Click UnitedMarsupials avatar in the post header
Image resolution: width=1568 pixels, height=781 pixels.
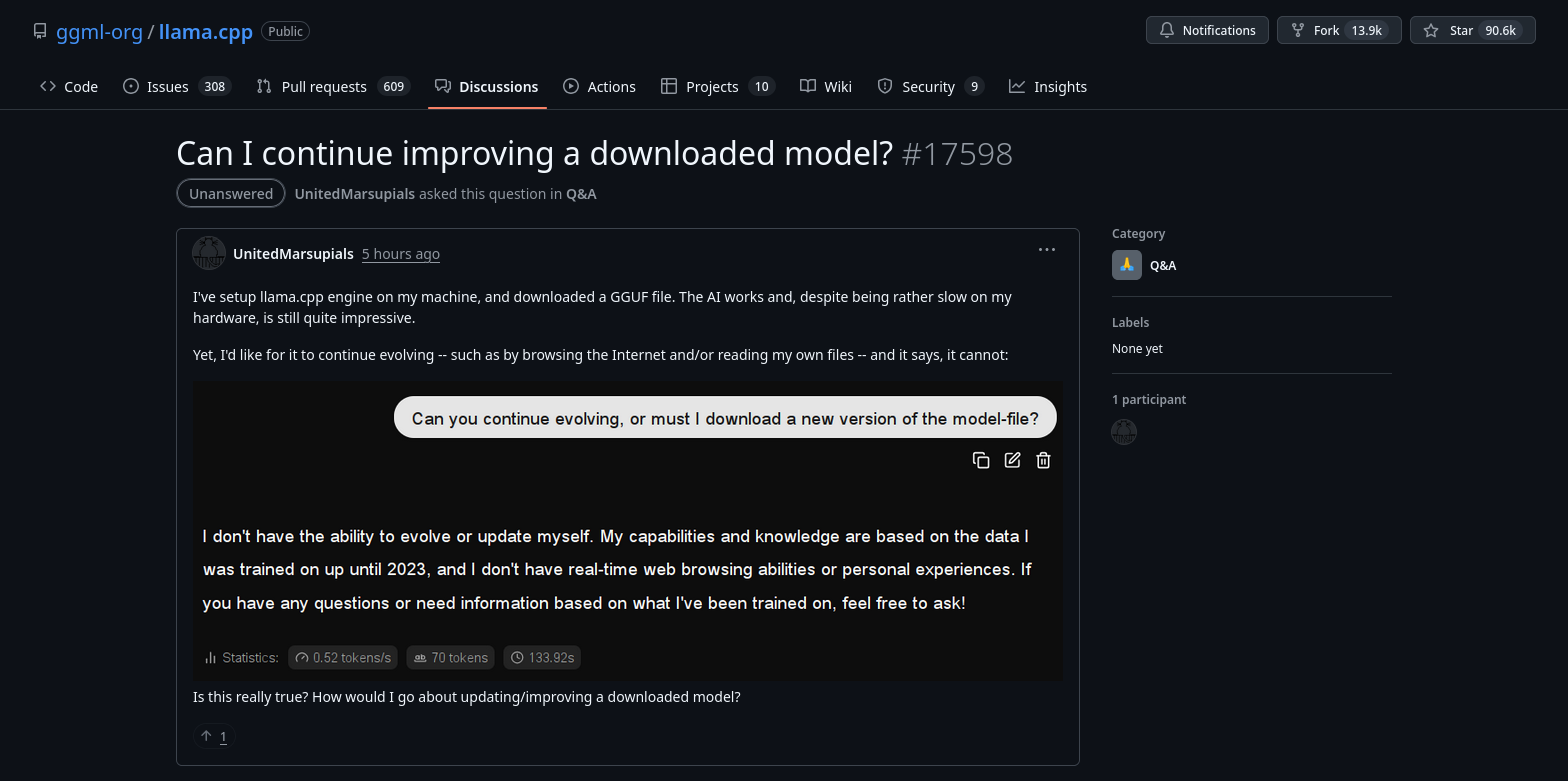[x=209, y=253]
